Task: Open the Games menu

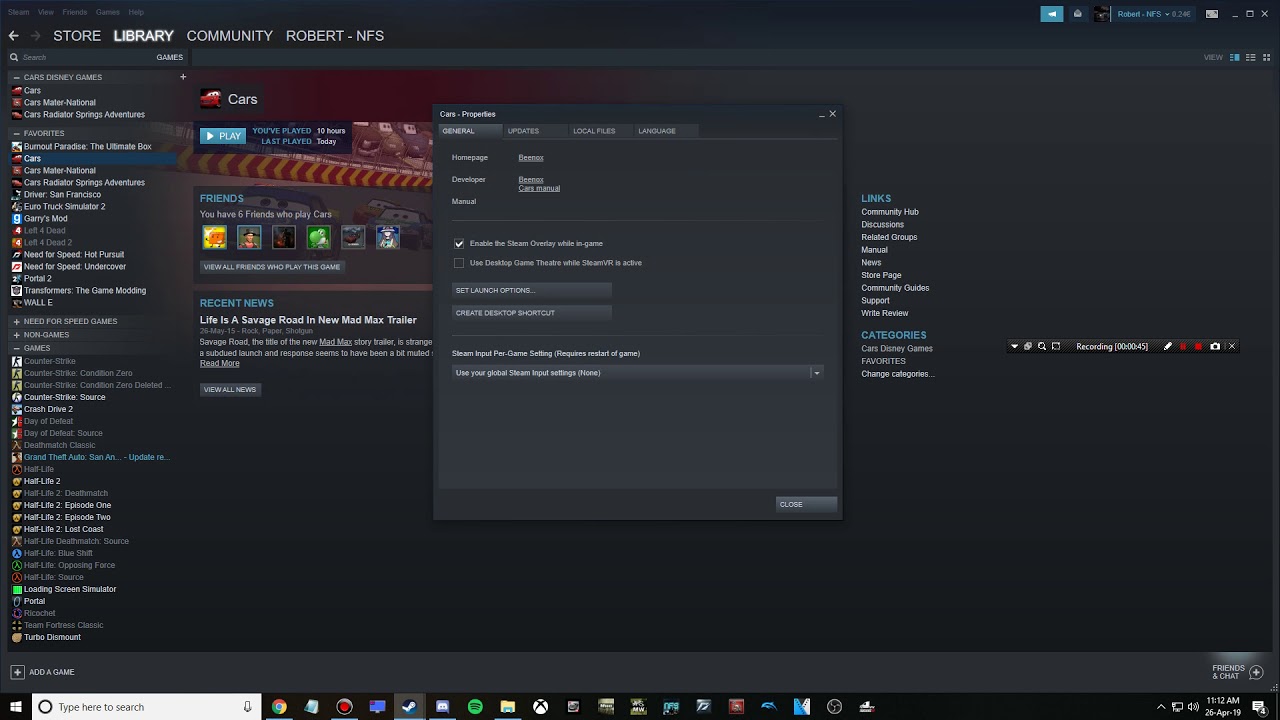Action: click(108, 12)
